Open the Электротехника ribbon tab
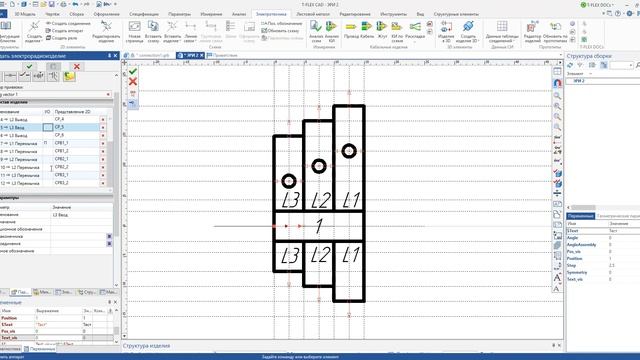640x360 pixels. [x=271, y=14]
